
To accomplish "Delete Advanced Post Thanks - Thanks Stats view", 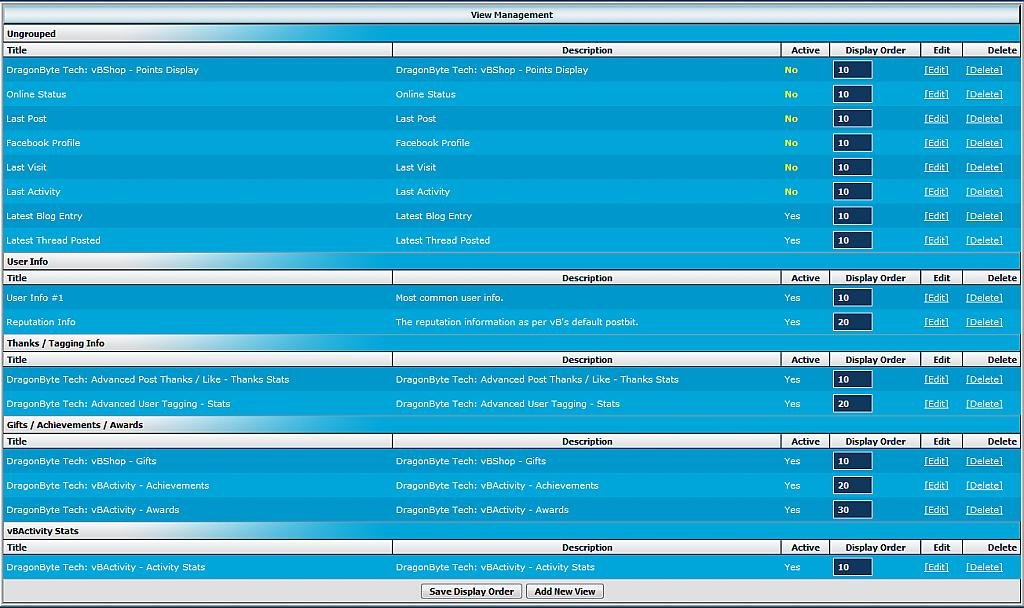I will [984, 379].
